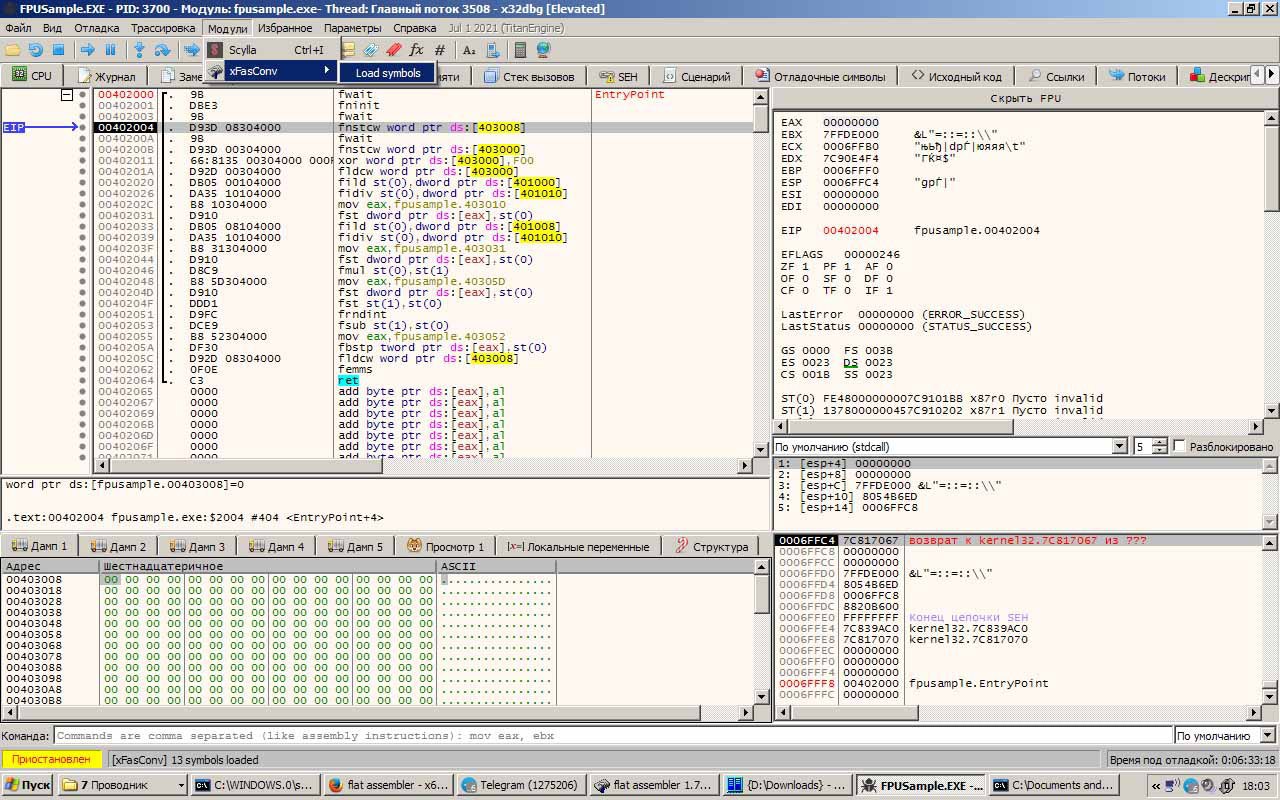The image size is (1280, 800).
Task: Open the Избранное menu
Action: pos(284,28)
